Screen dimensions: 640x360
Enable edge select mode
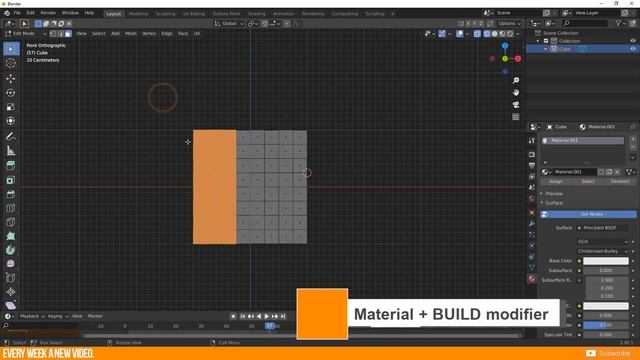tap(60, 34)
